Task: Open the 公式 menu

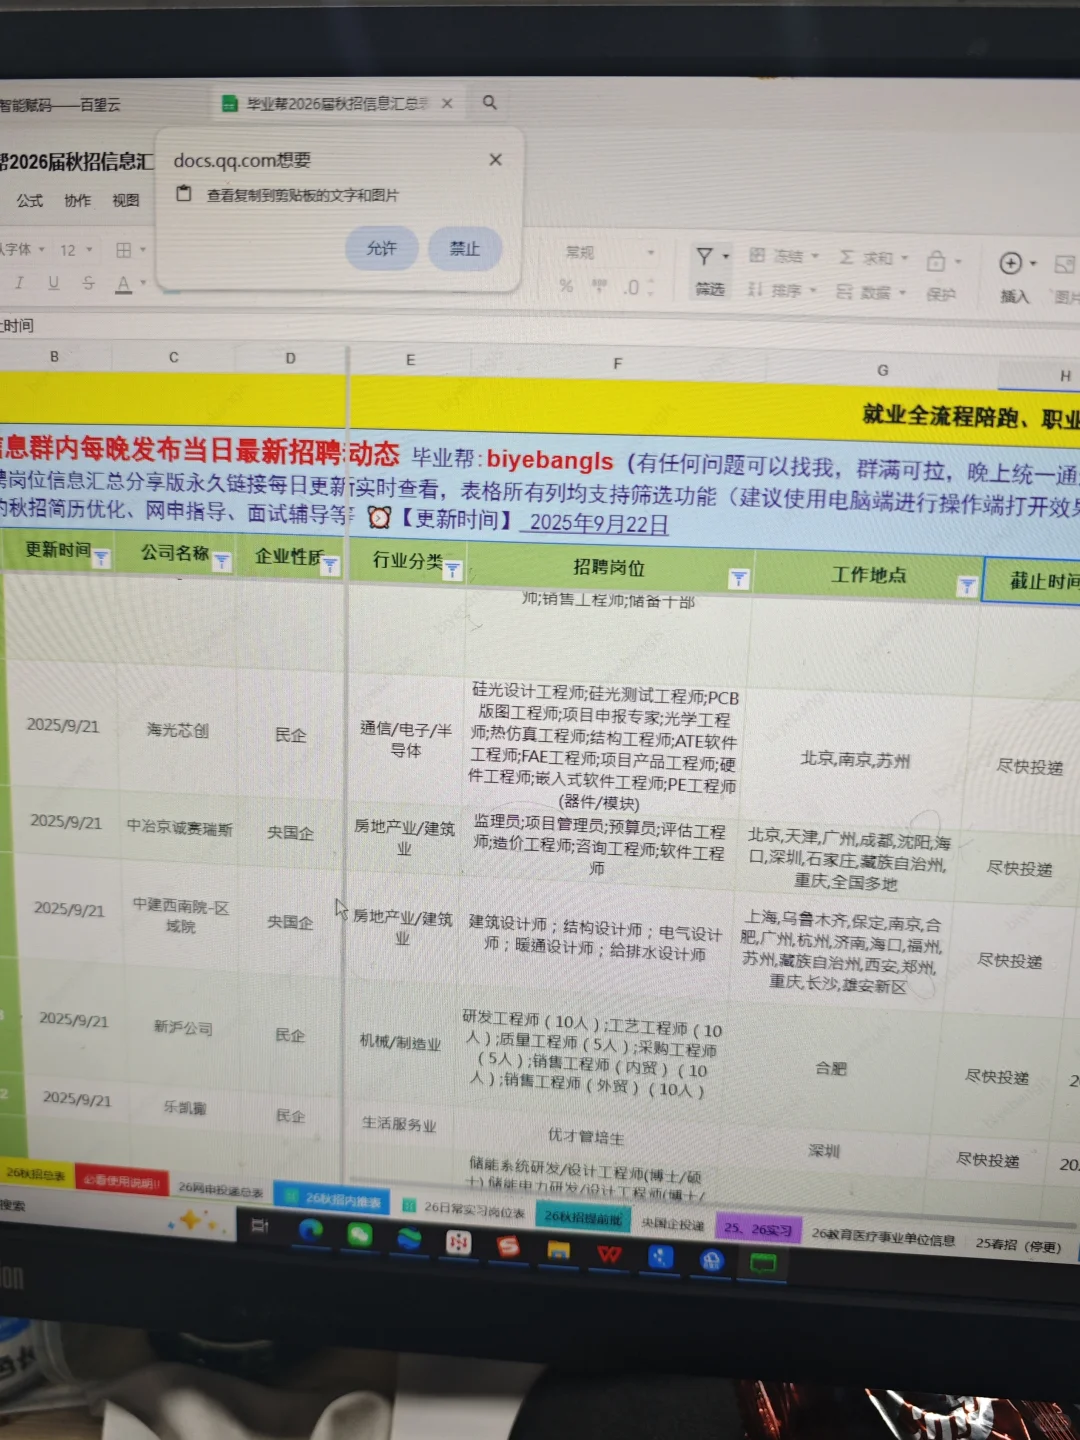Action: point(30,200)
